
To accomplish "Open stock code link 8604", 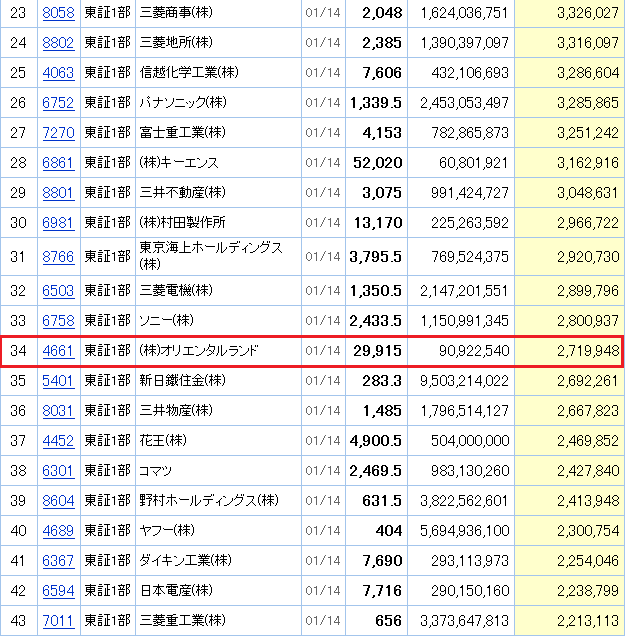I will (x=58, y=501).
